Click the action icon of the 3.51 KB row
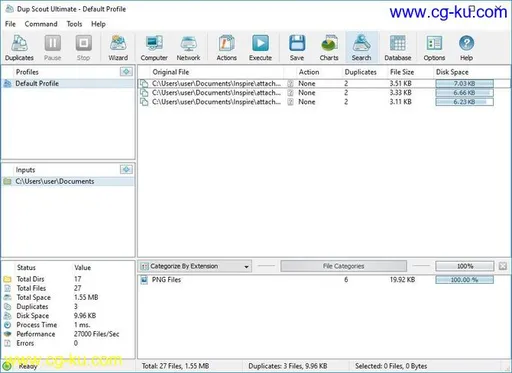The image size is (512, 373). tap(291, 83)
